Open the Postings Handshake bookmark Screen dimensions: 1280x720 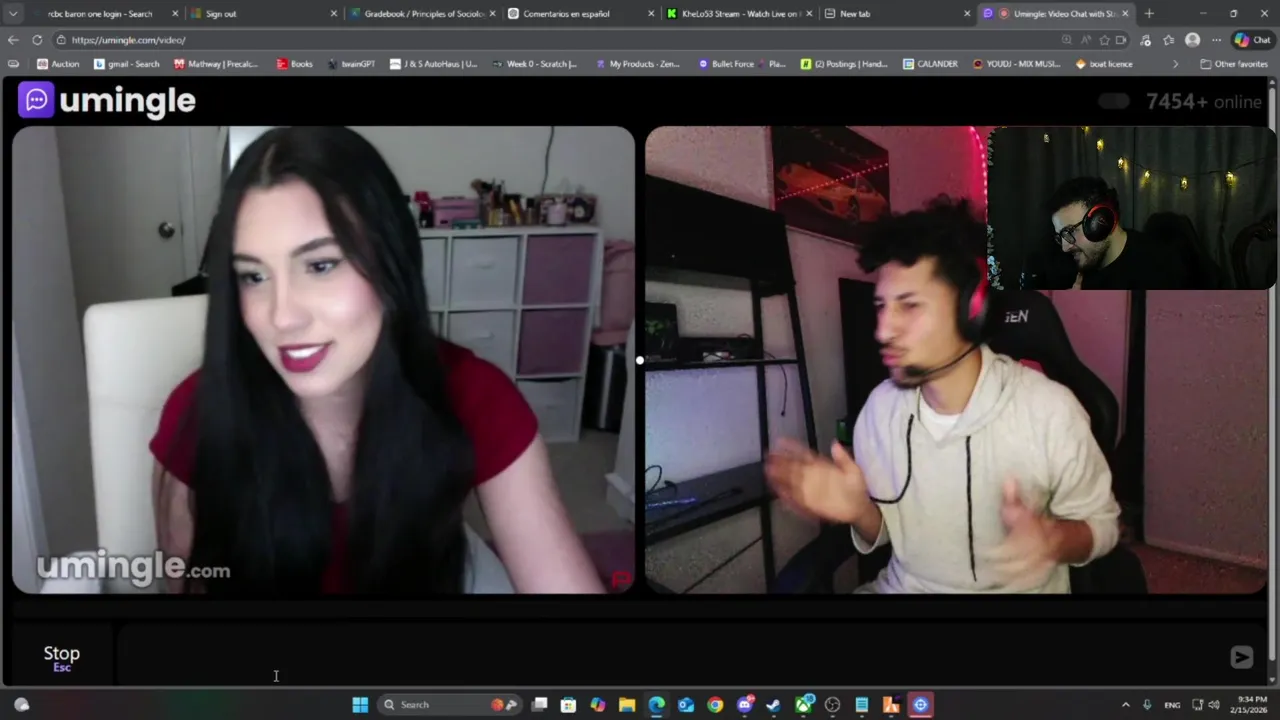click(x=843, y=64)
